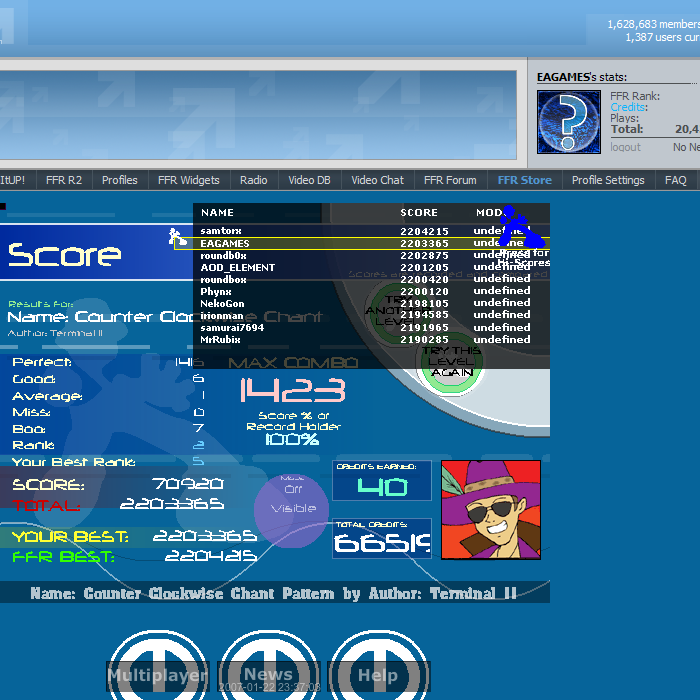This screenshot has height=700, width=700.
Task: Click the purple hat character portrait
Action: (x=490, y=509)
